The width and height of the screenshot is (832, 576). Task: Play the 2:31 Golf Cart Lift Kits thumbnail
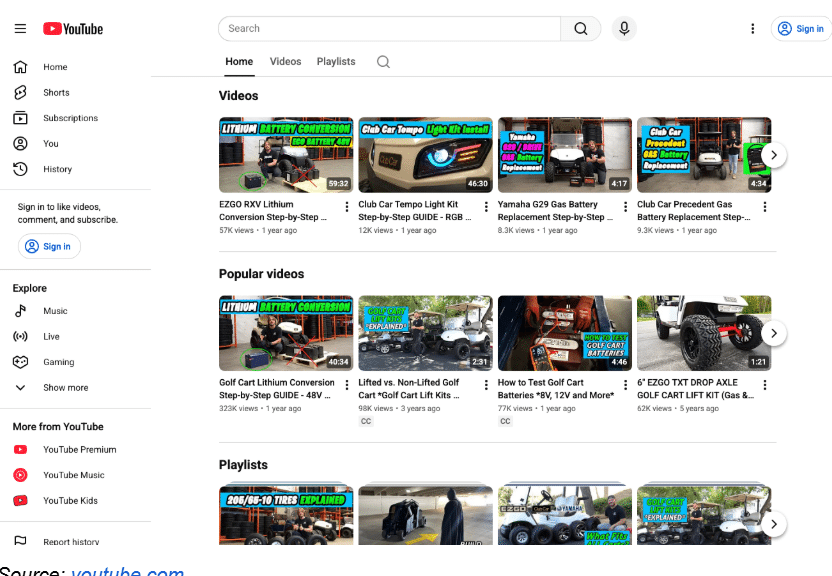pos(425,333)
